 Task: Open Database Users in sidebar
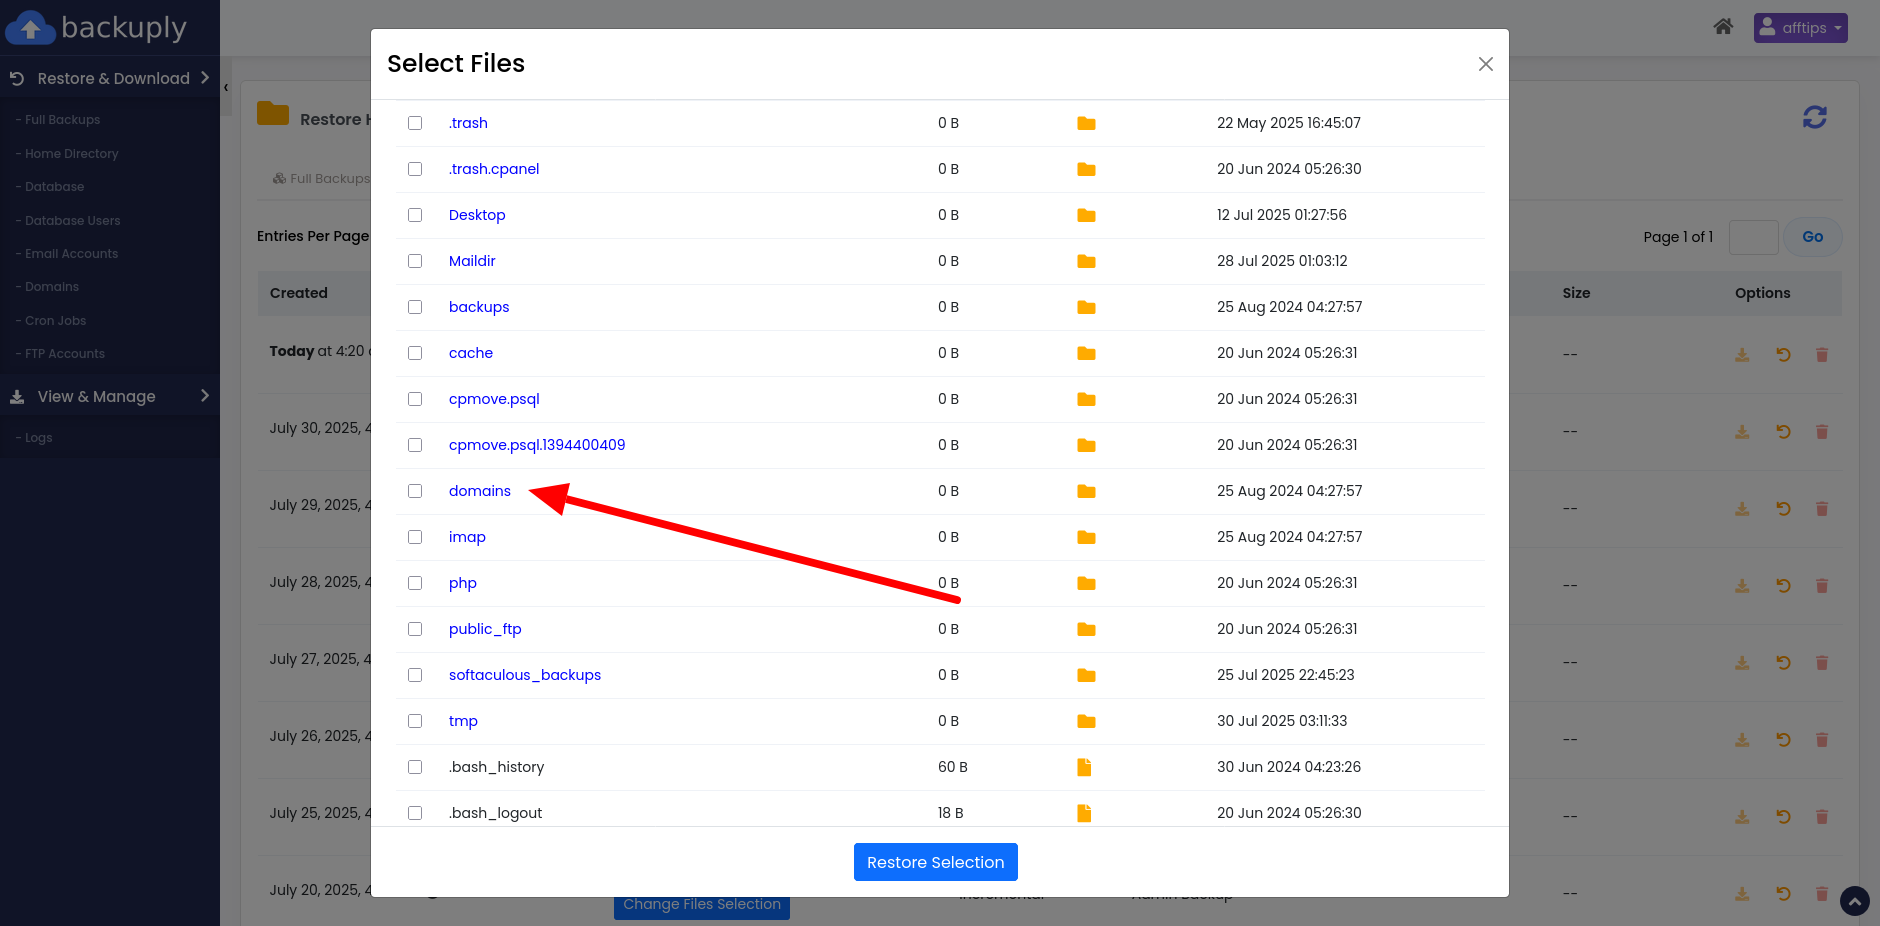coord(72,221)
